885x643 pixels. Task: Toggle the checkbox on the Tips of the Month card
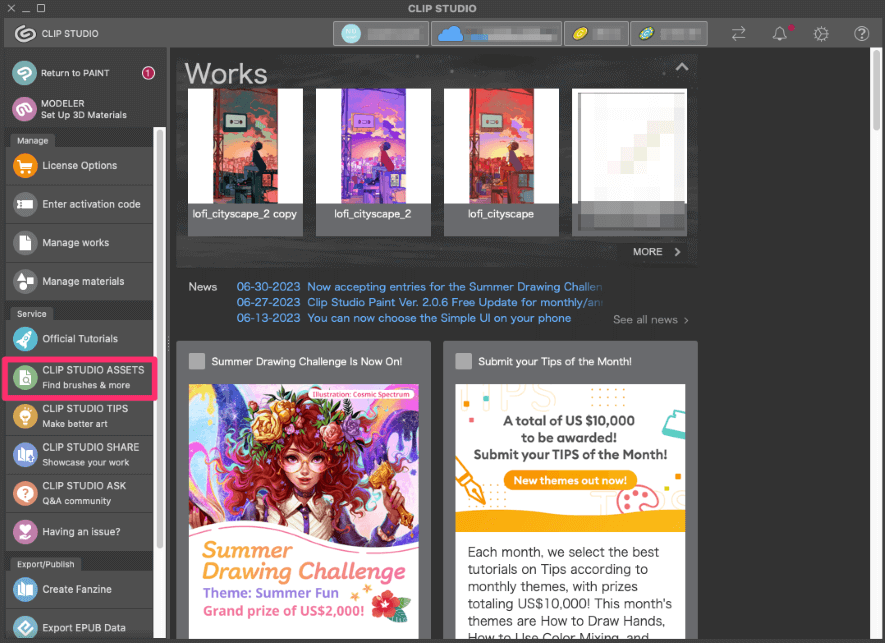coord(464,361)
